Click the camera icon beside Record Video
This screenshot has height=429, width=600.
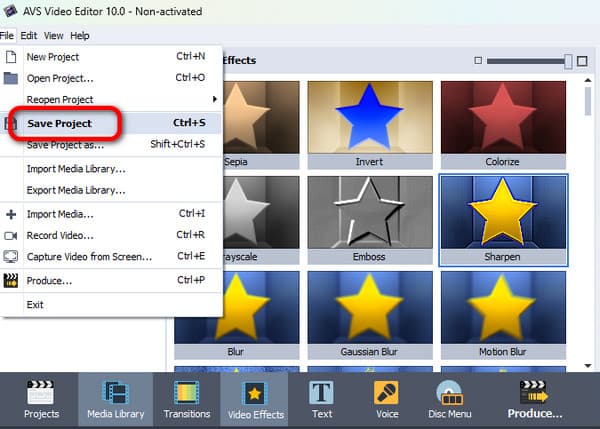pos(11,236)
